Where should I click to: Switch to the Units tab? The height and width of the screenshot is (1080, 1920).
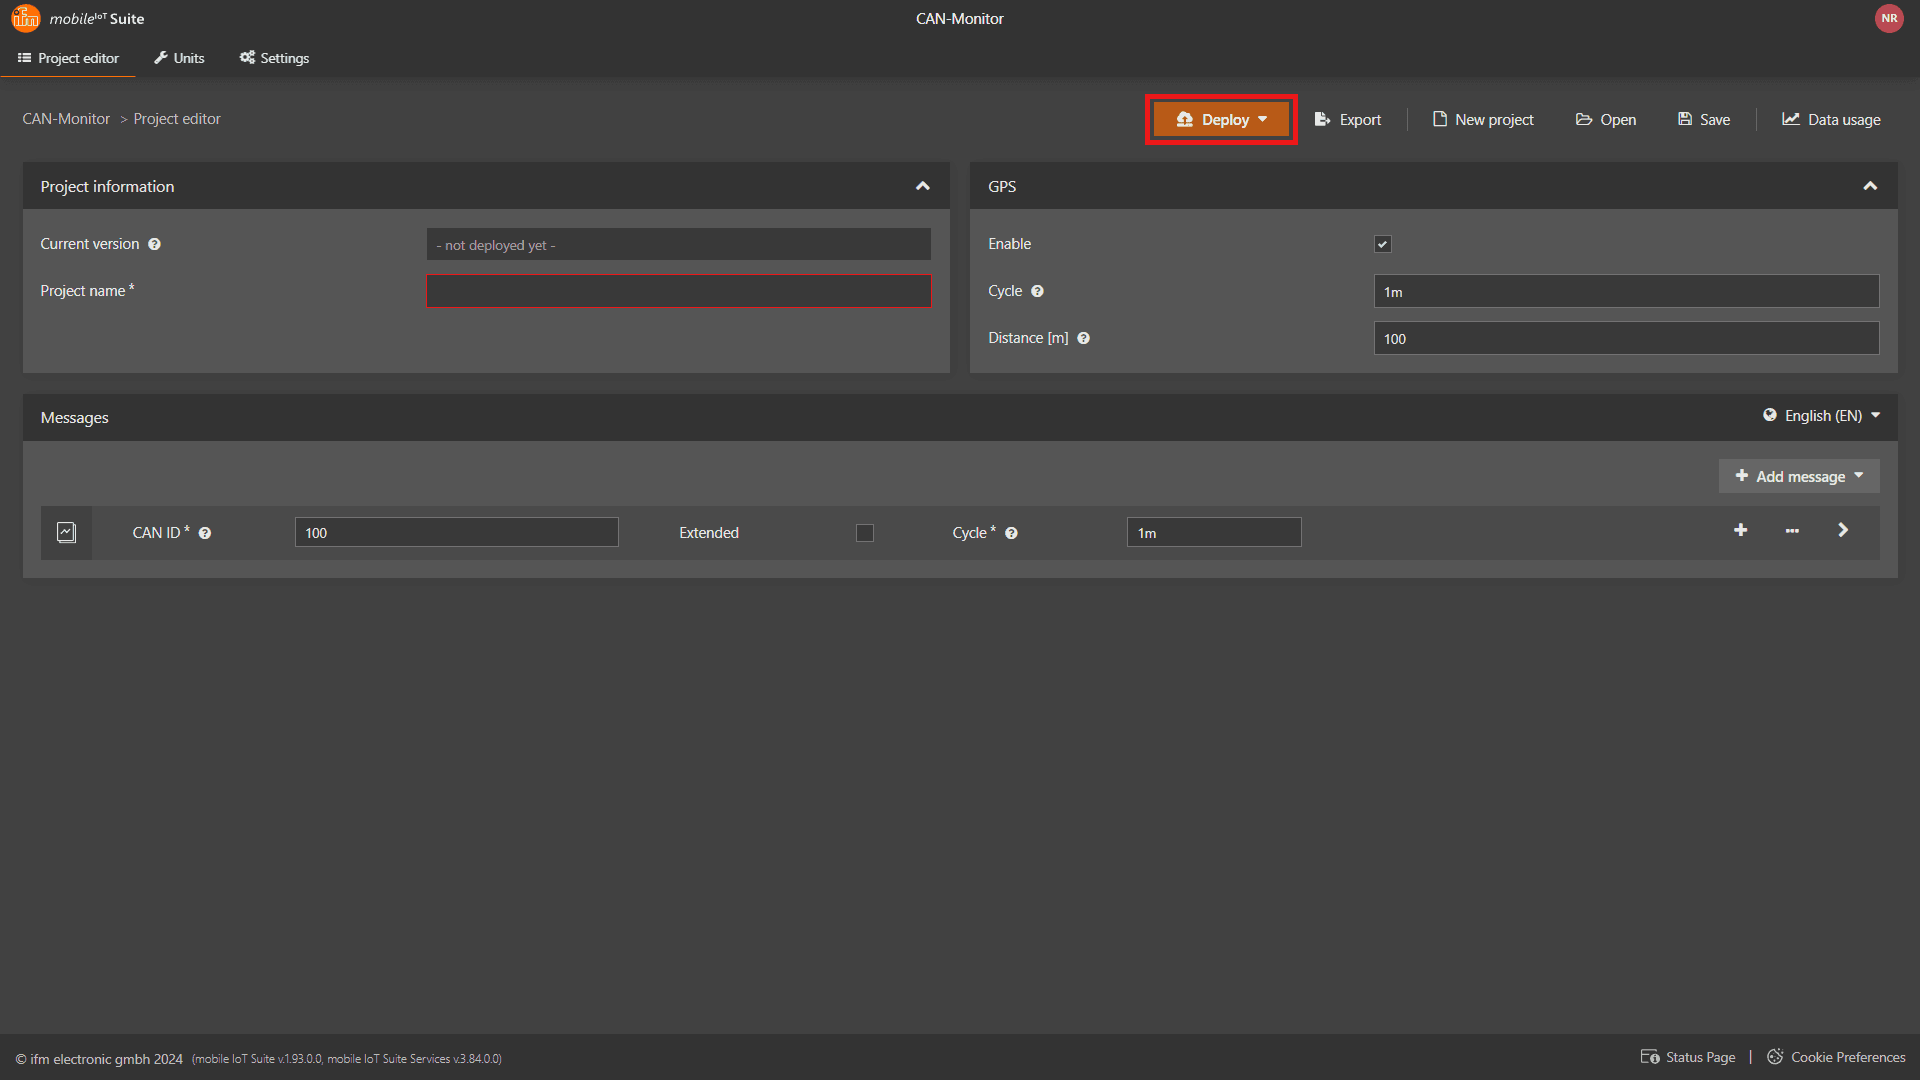pyautogui.click(x=179, y=58)
